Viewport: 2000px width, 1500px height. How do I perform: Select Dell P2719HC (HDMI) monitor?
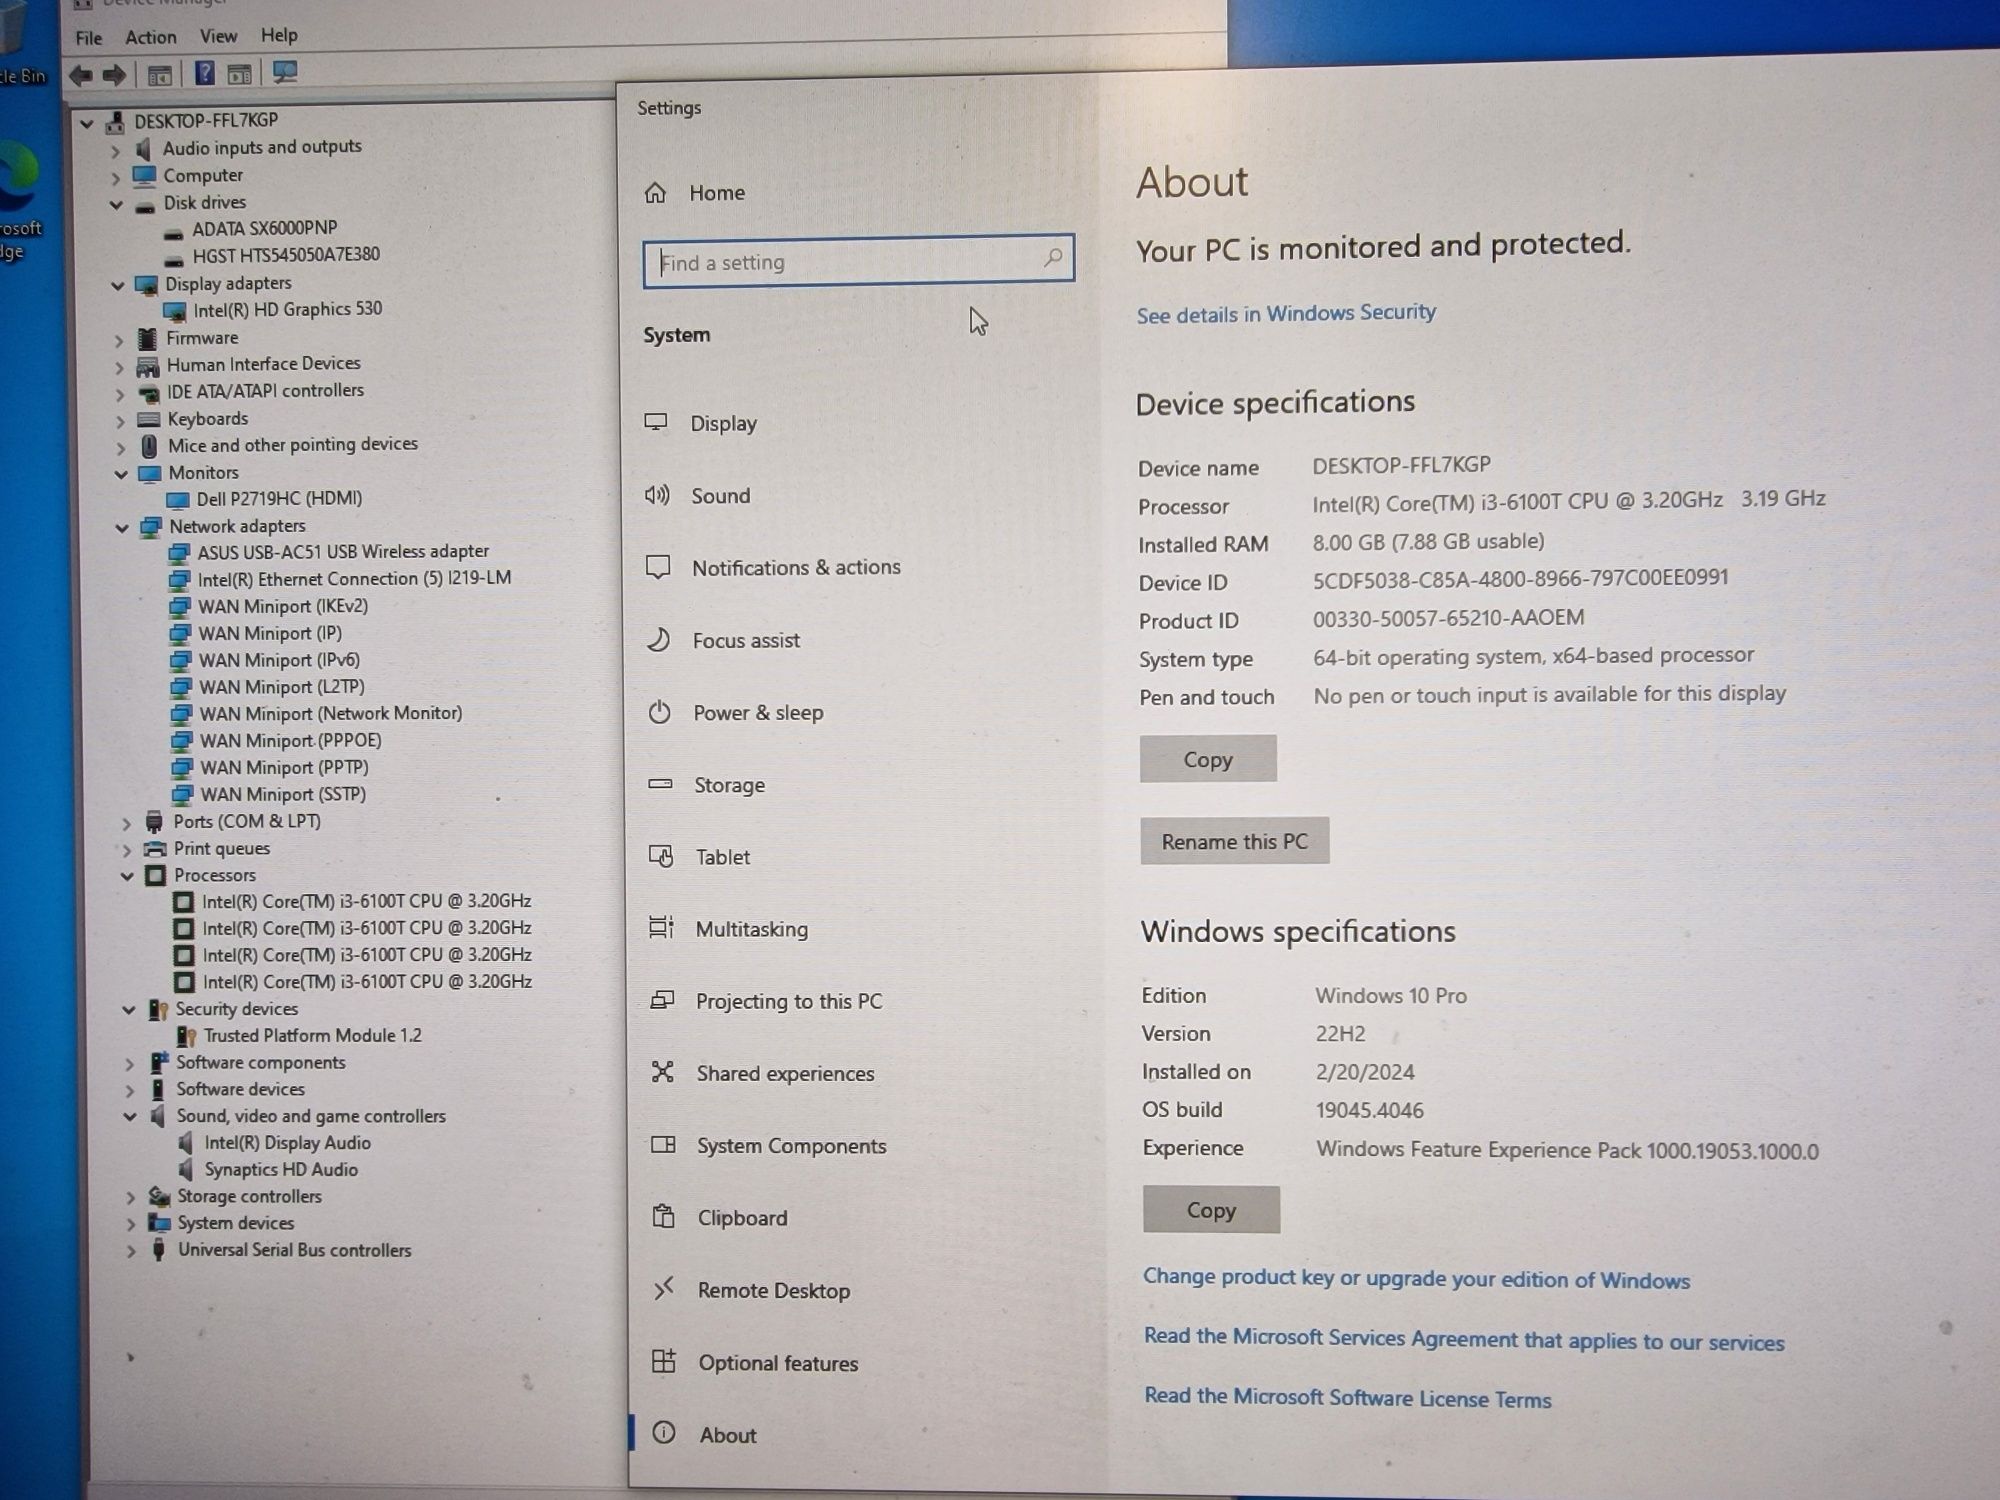click(x=279, y=498)
